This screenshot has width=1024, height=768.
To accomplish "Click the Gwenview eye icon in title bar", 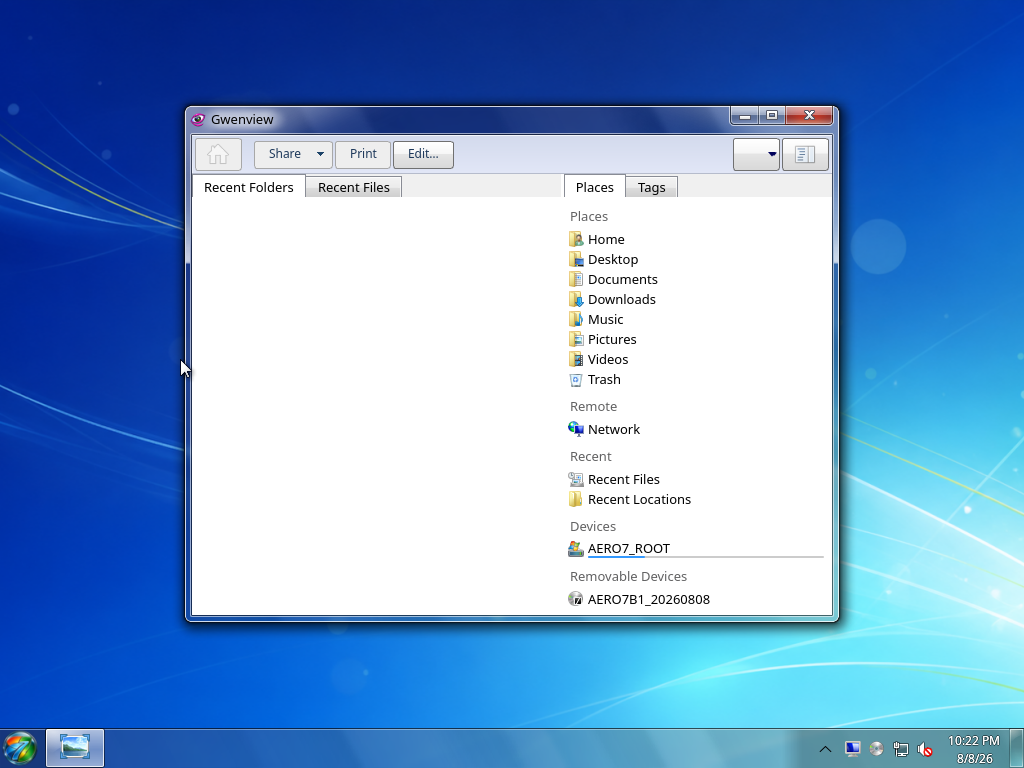I will tap(198, 120).
